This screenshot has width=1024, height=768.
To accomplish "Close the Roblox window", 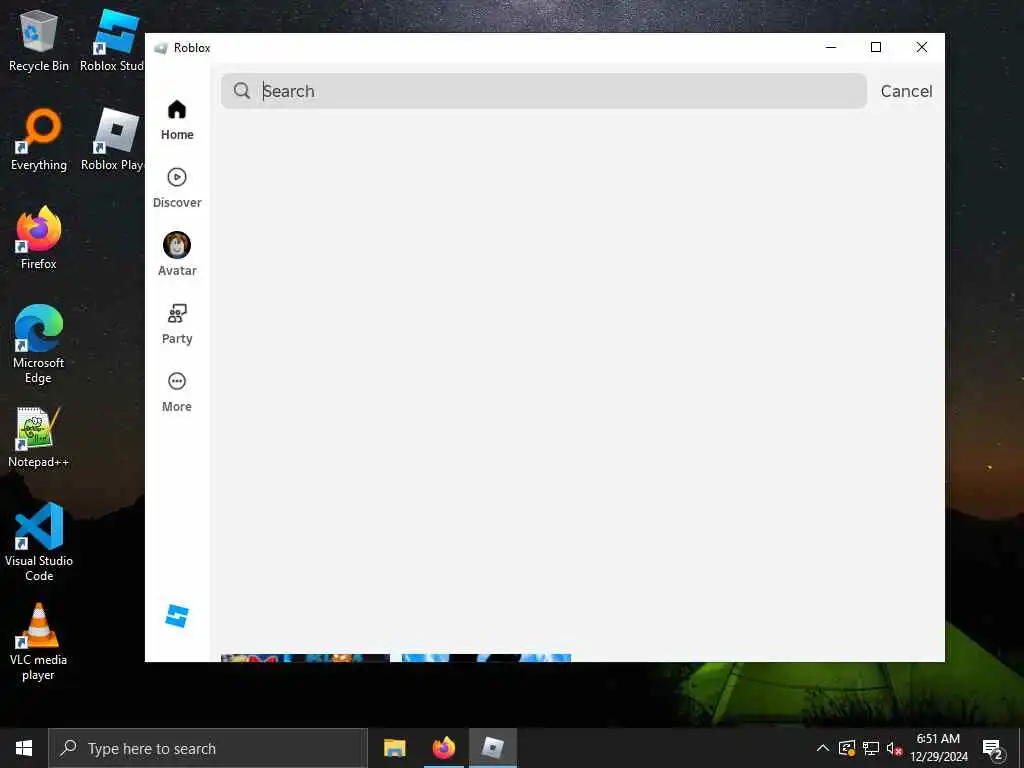I will (x=921, y=47).
